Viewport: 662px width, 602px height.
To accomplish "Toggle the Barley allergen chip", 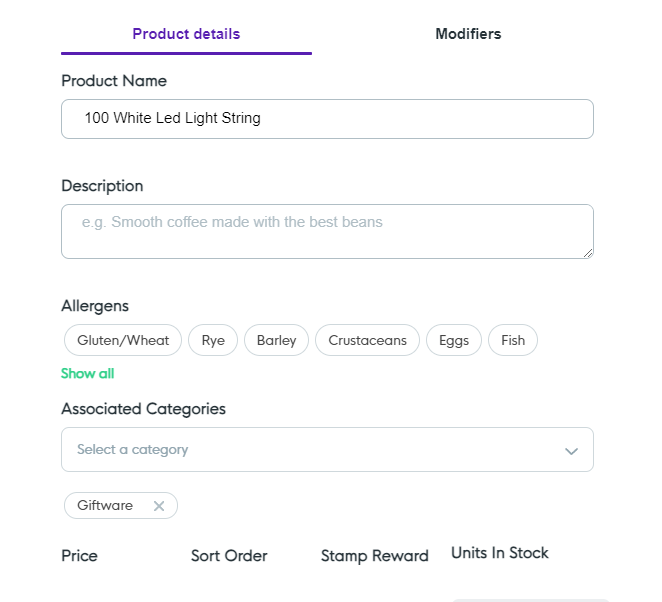I will 276,340.
